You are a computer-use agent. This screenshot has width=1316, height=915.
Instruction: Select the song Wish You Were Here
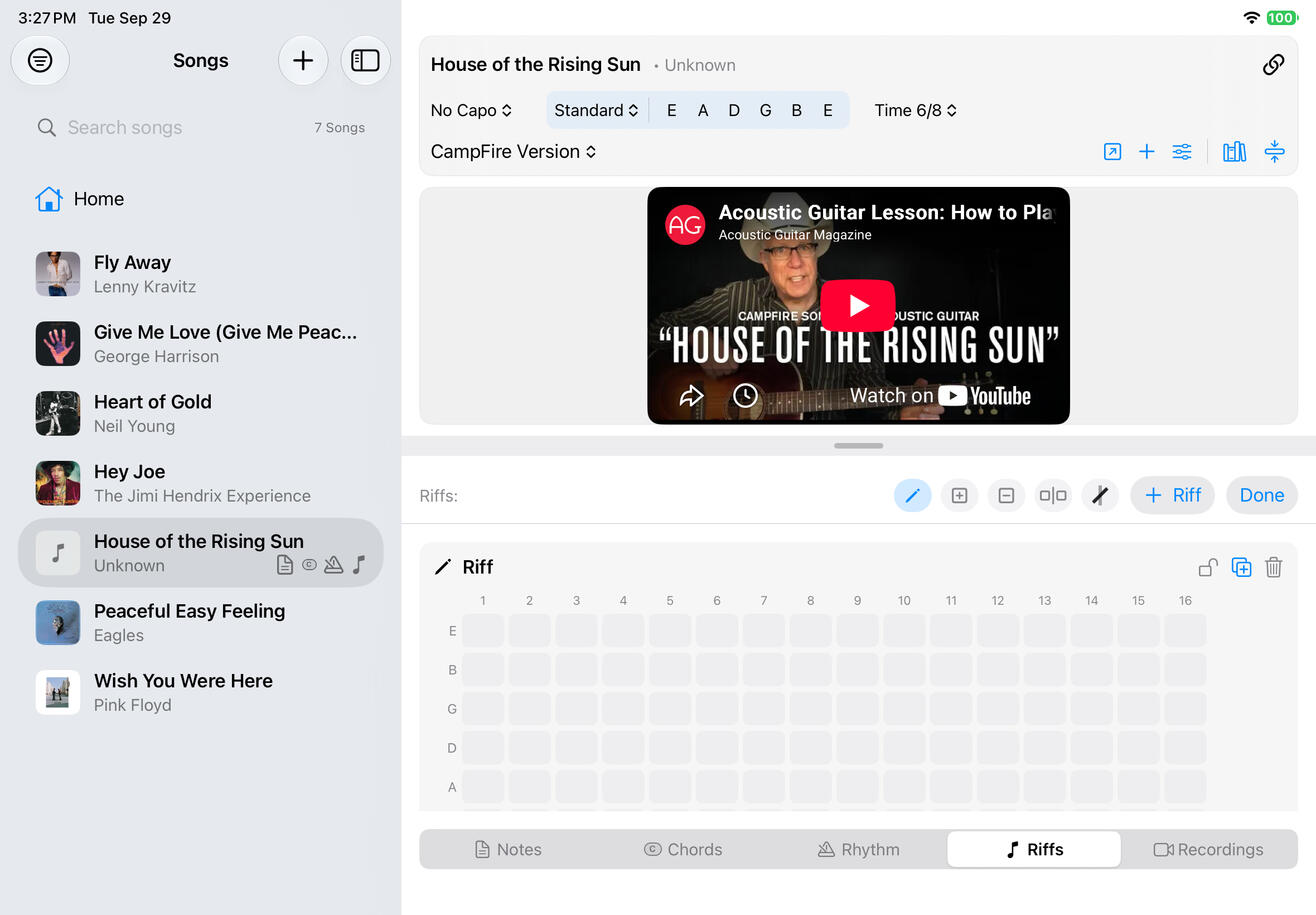(x=200, y=692)
